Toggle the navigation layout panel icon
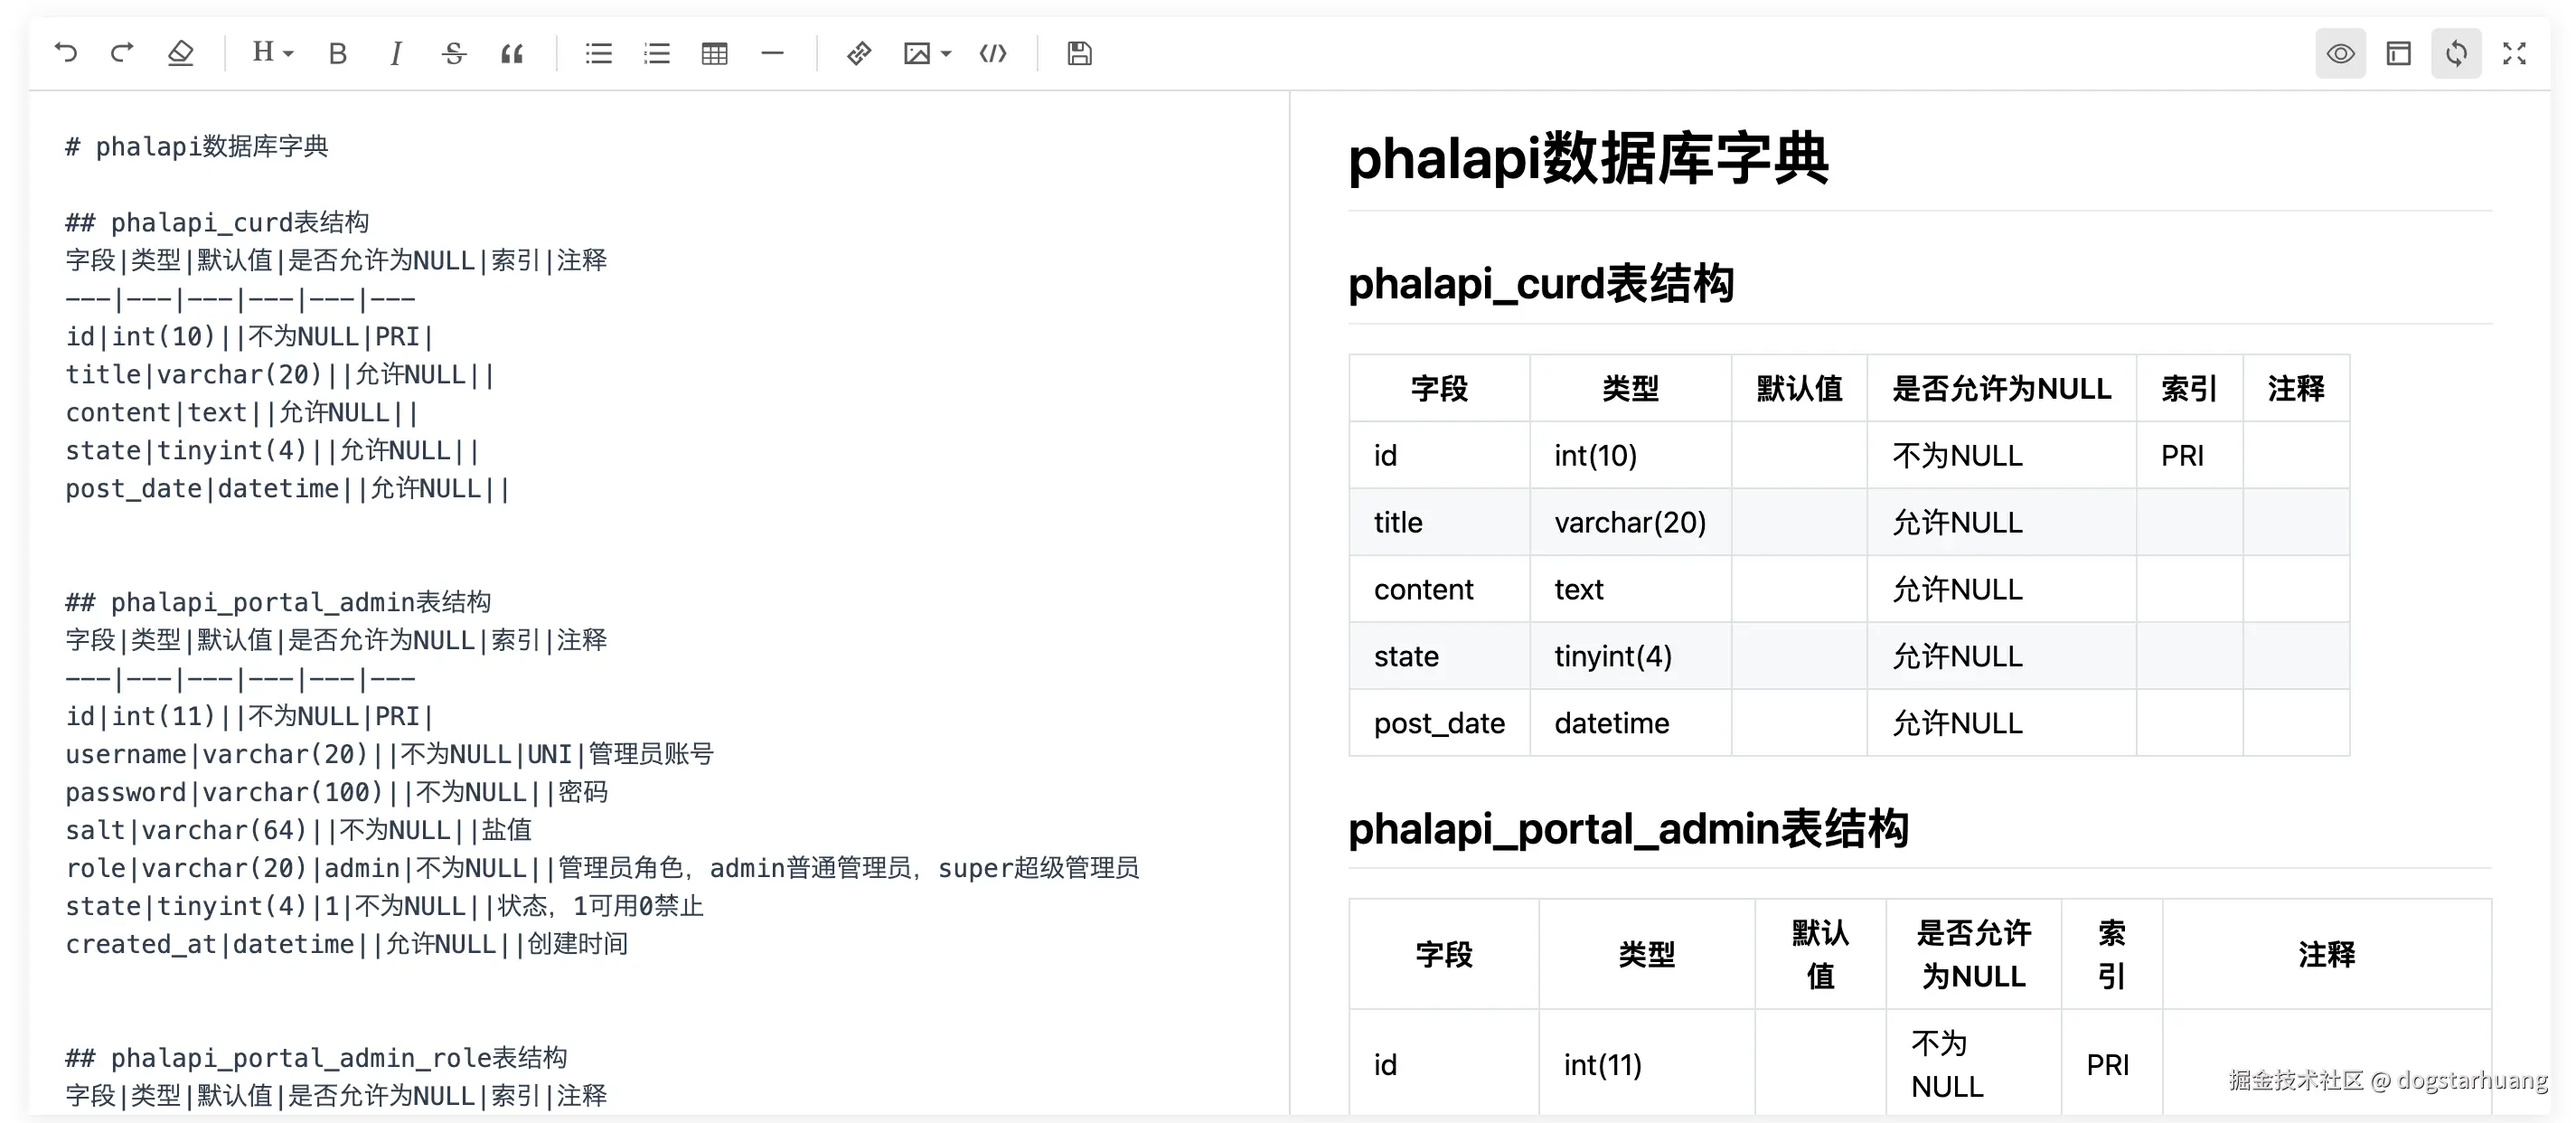 [x=2398, y=54]
